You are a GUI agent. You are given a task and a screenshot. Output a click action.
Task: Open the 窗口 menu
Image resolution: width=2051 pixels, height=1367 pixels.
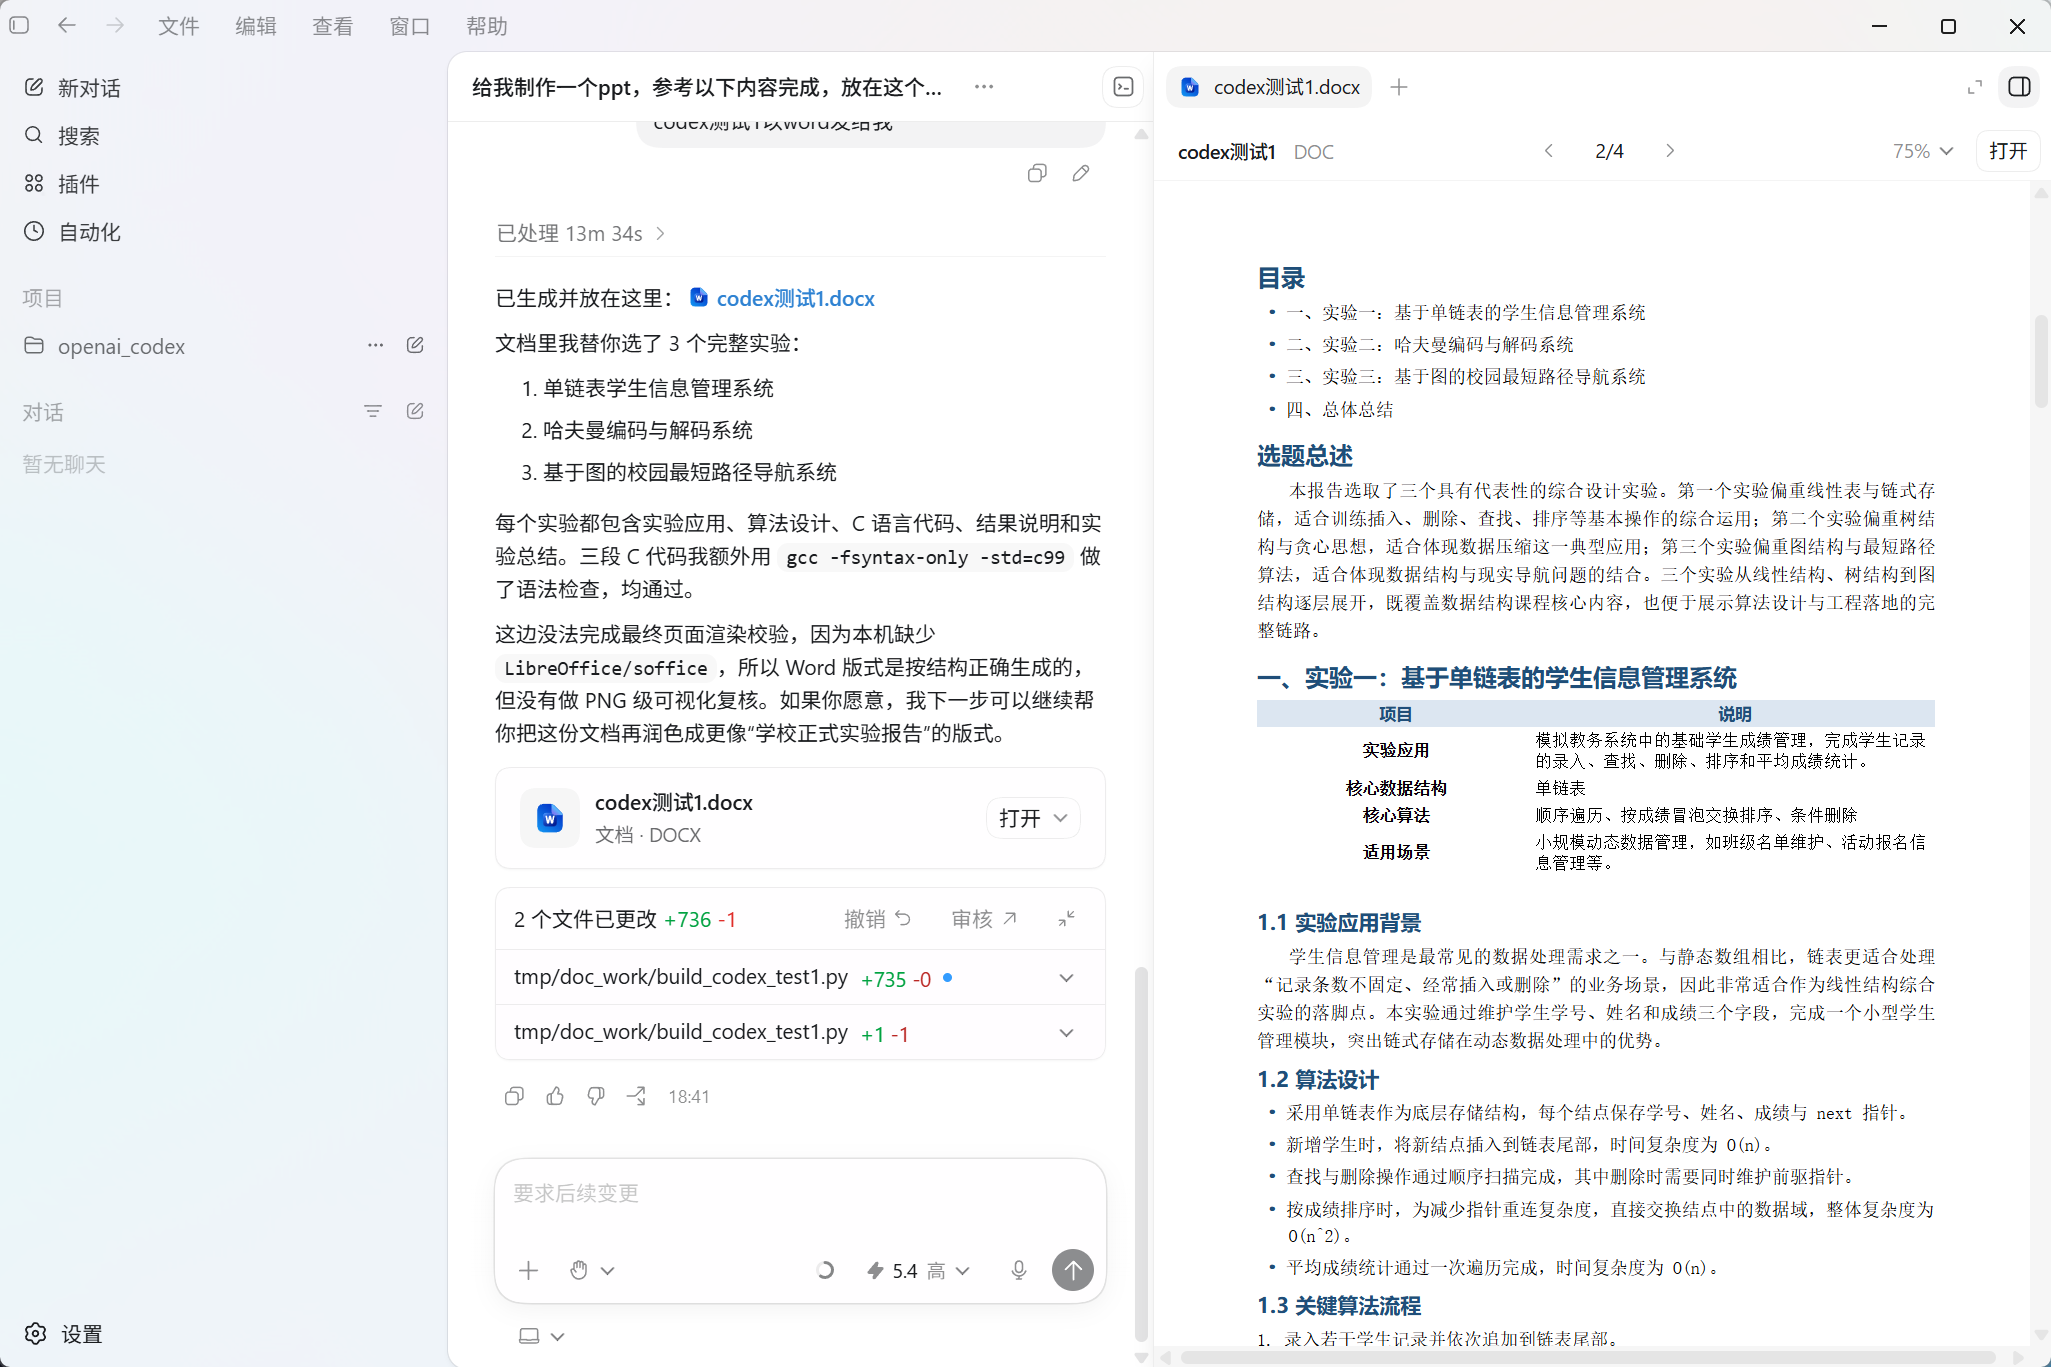click(410, 26)
